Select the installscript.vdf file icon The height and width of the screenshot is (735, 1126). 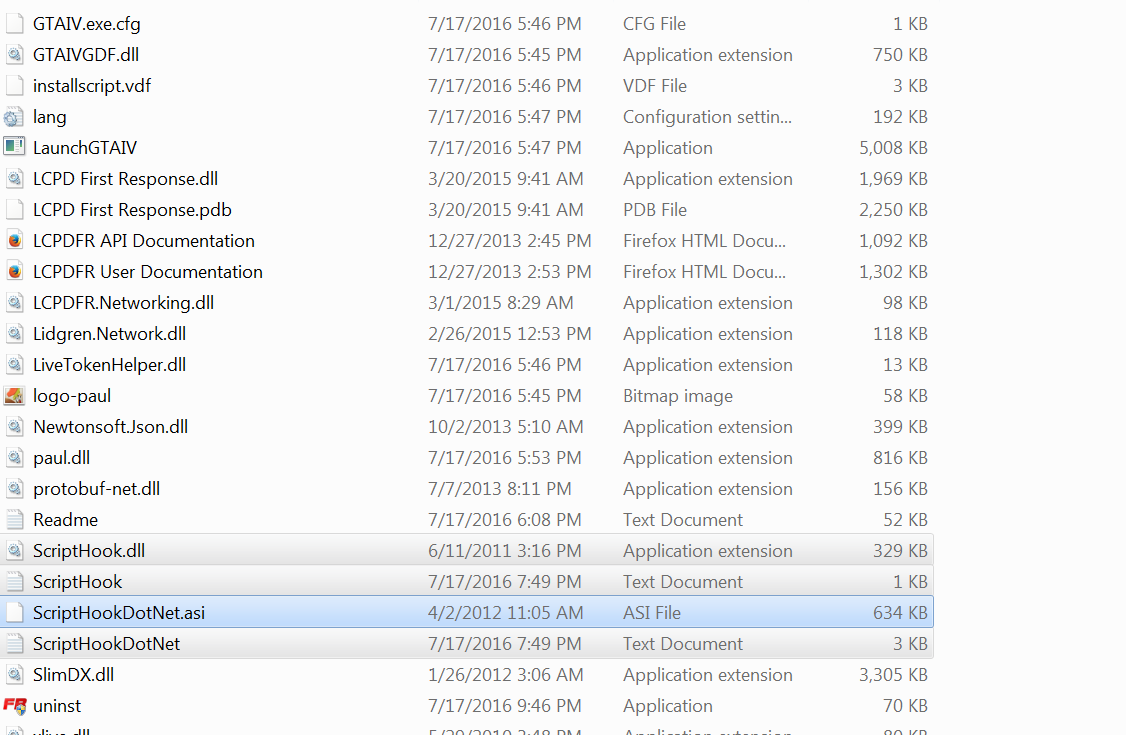click(x=14, y=85)
